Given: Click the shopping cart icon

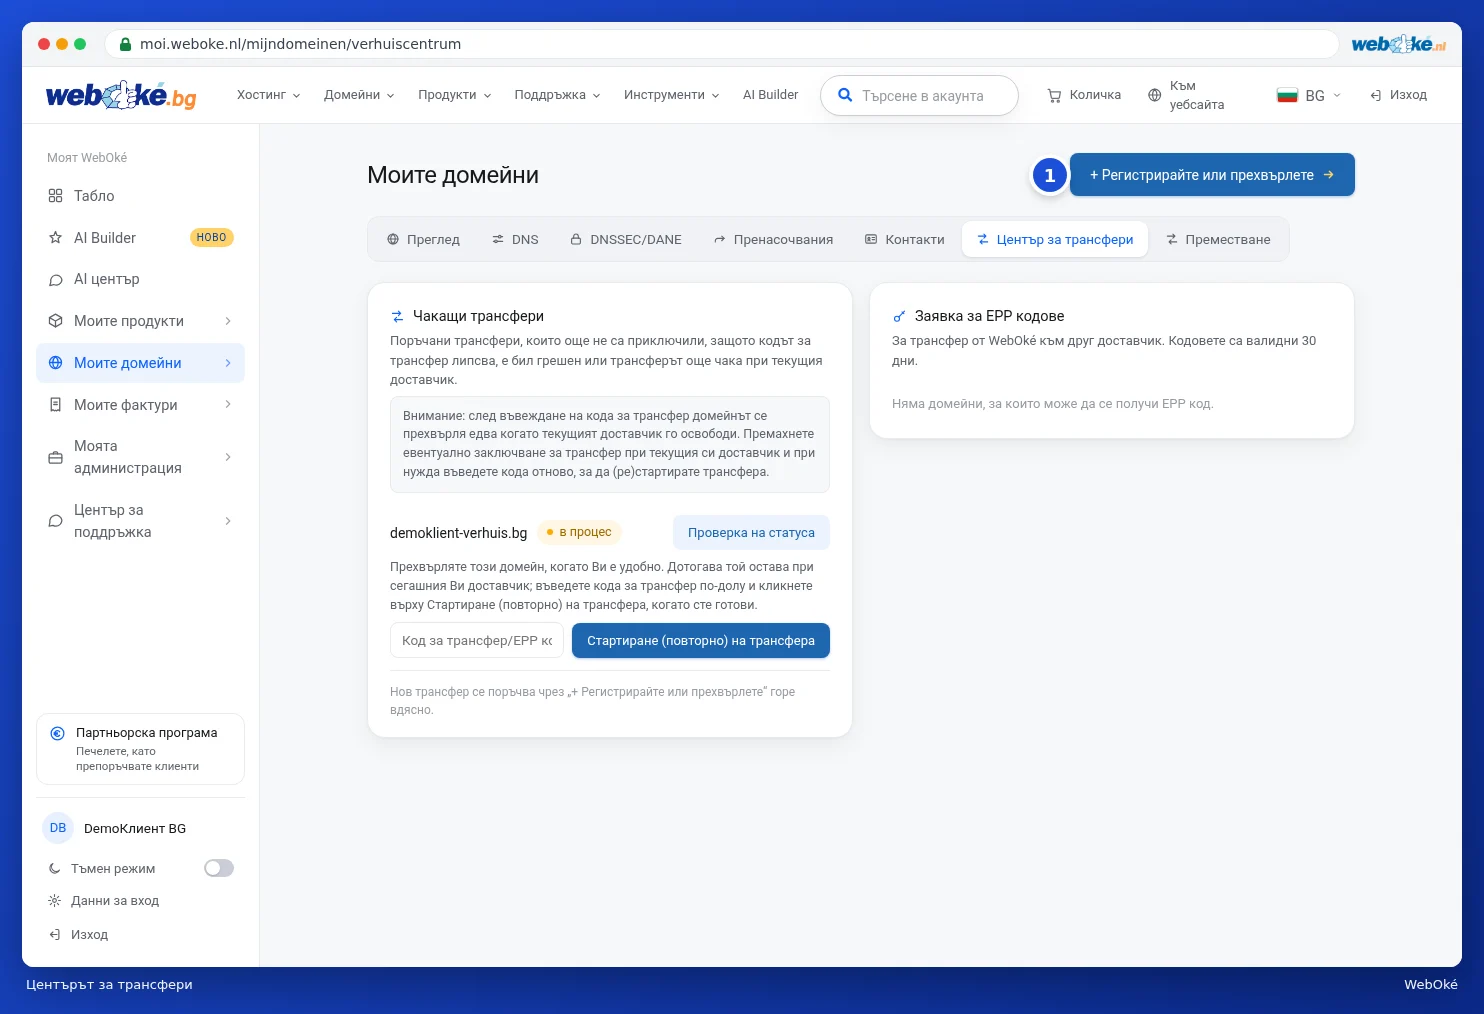Looking at the screenshot, I should [1054, 96].
